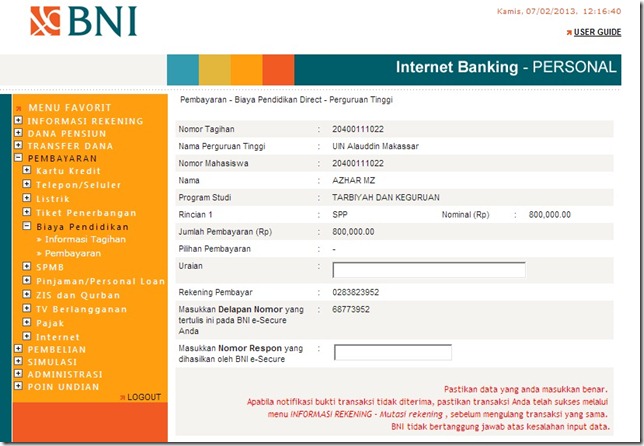Click challenge number 68773952
644x446 pixels.
click(351, 309)
